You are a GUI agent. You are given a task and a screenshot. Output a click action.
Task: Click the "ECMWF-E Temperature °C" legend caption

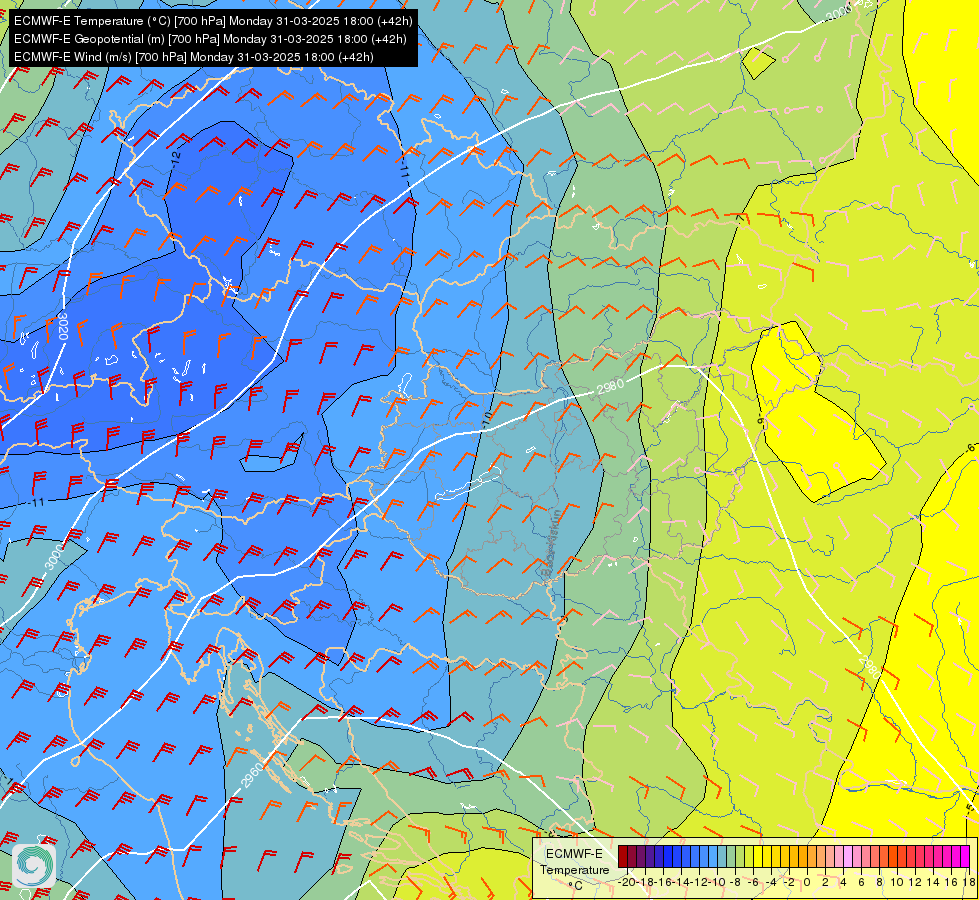574,869
